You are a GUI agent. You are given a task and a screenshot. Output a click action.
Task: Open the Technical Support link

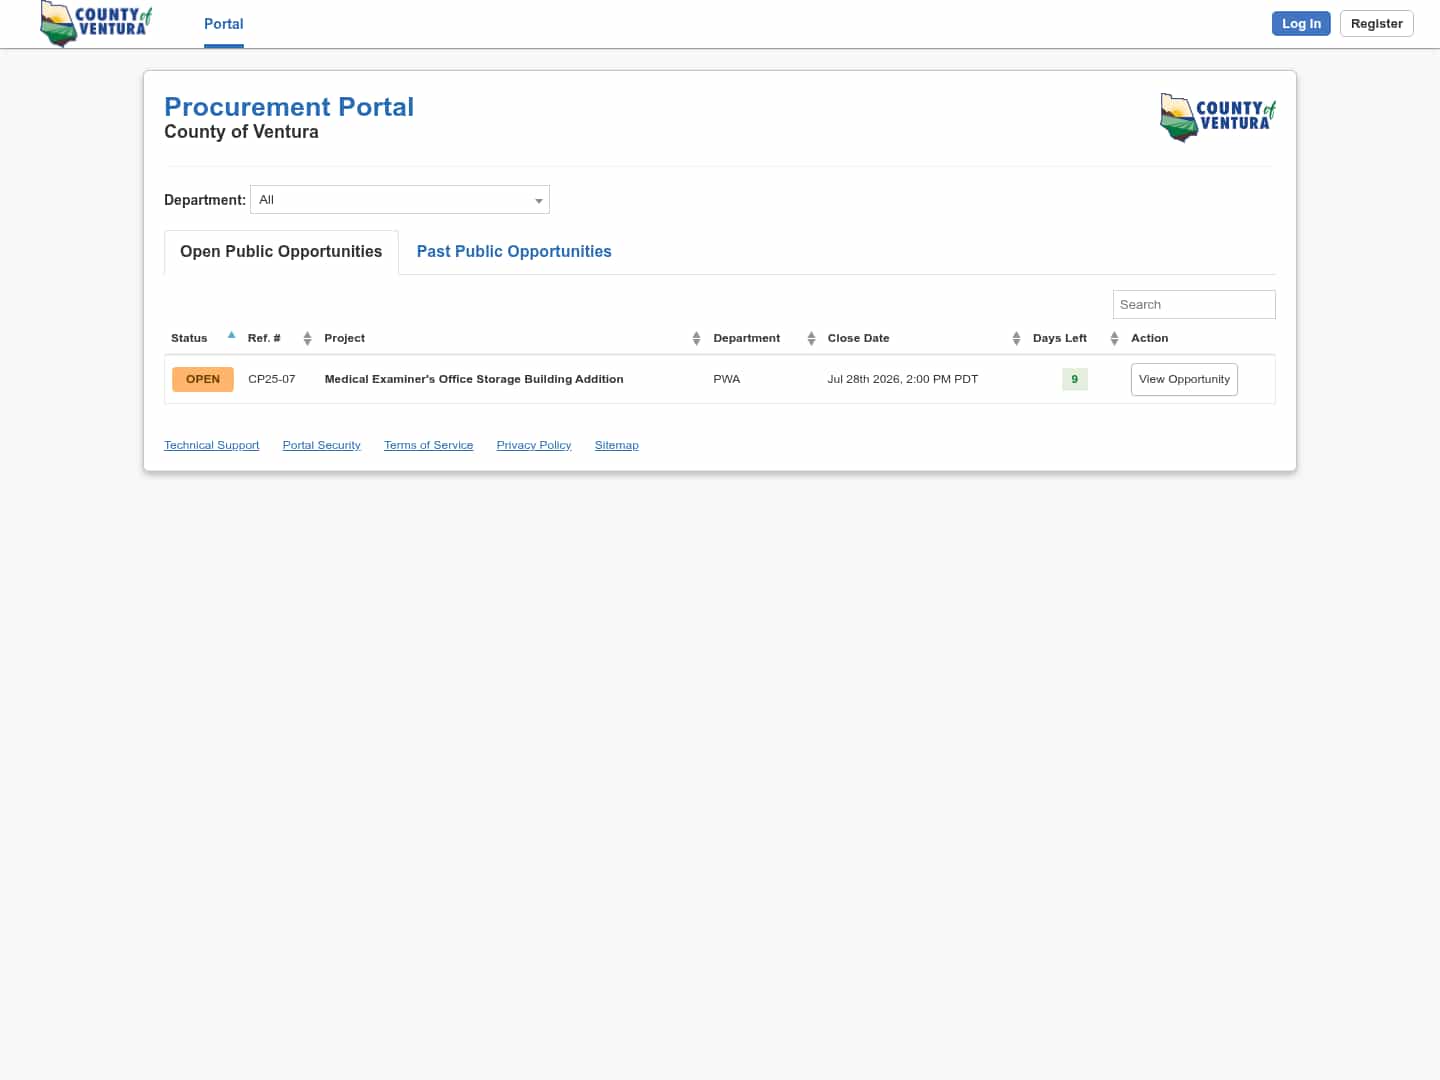point(212,445)
